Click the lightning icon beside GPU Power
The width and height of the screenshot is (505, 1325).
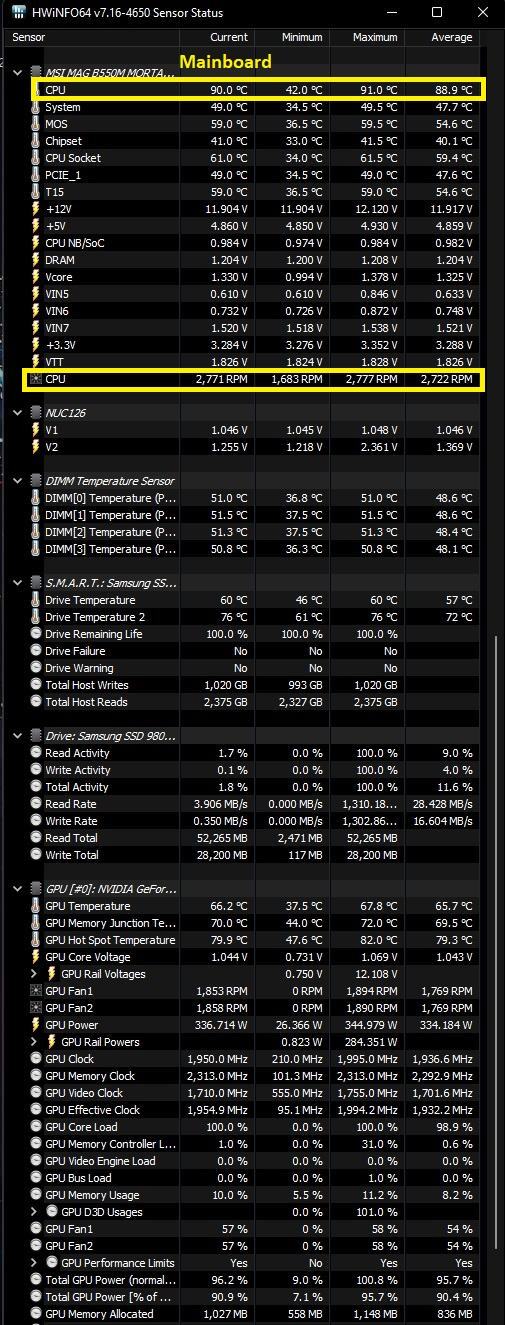pos(37,1025)
